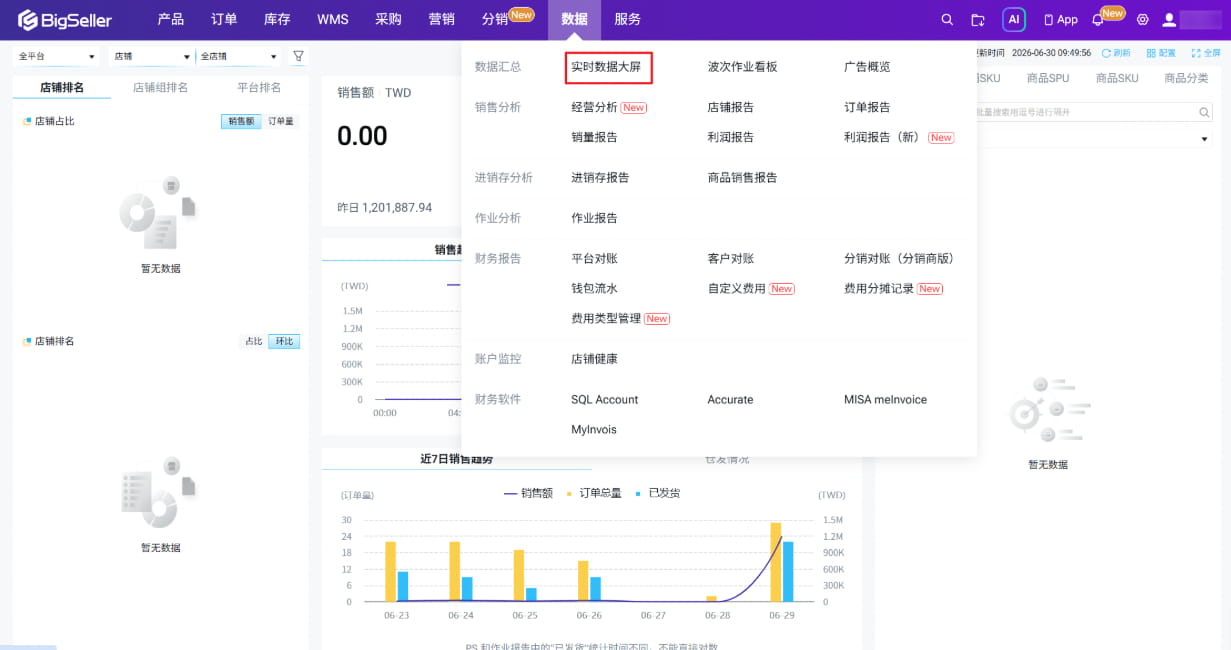Viewport: 1231px width, 650px height.
Task: Toggle 占比 in the 店铺排名 panel
Action: [x=254, y=341]
